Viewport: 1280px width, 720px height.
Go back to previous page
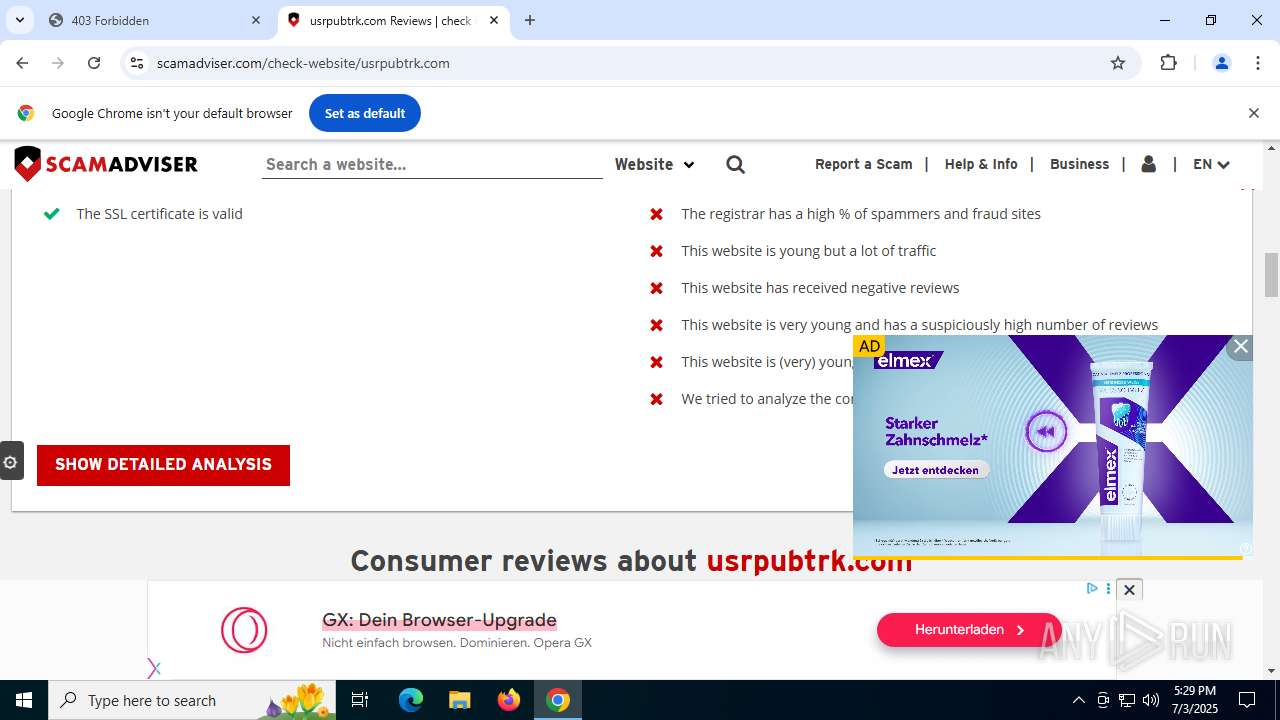click(22, 63)
